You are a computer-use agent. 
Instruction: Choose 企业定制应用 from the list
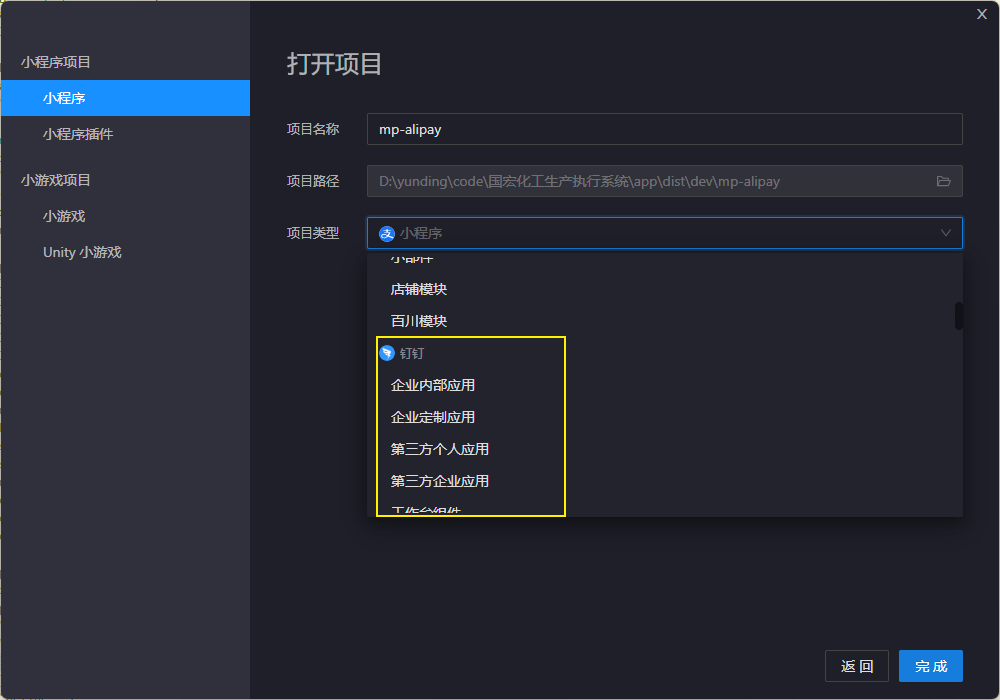[x=665, y=417]
